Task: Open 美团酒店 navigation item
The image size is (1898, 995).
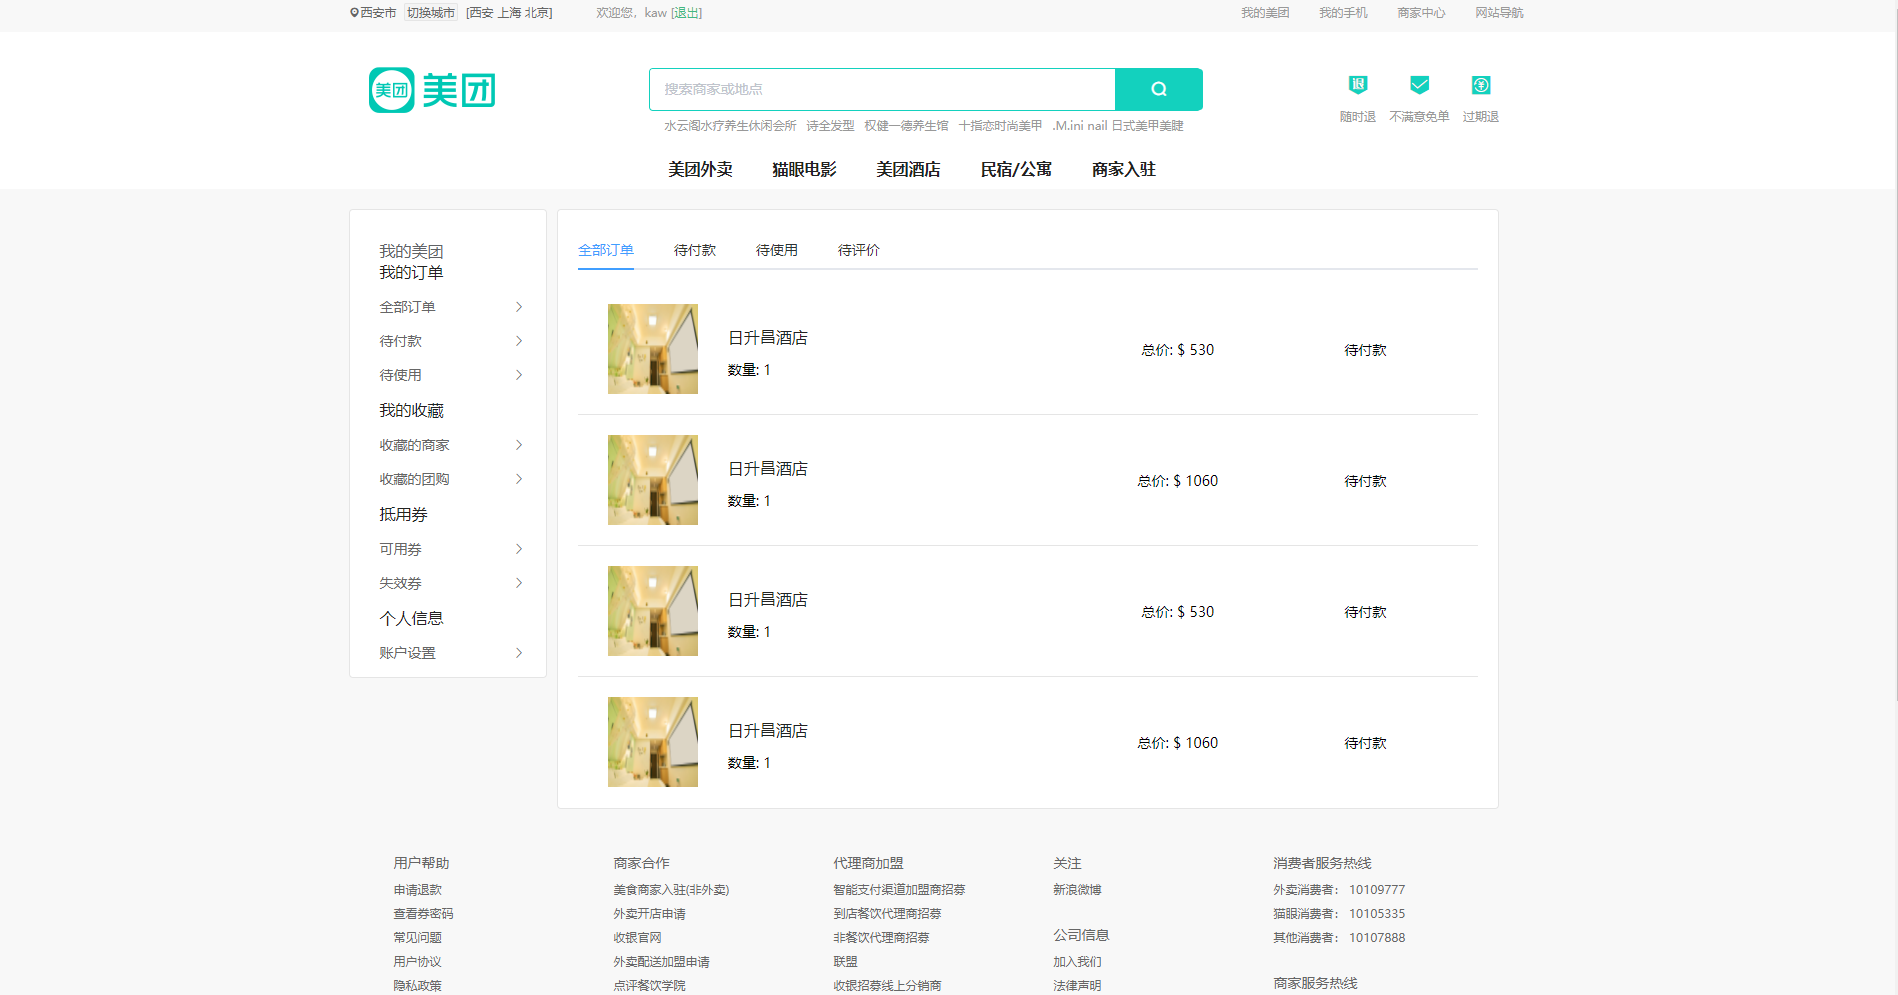Action: [908, 169]
